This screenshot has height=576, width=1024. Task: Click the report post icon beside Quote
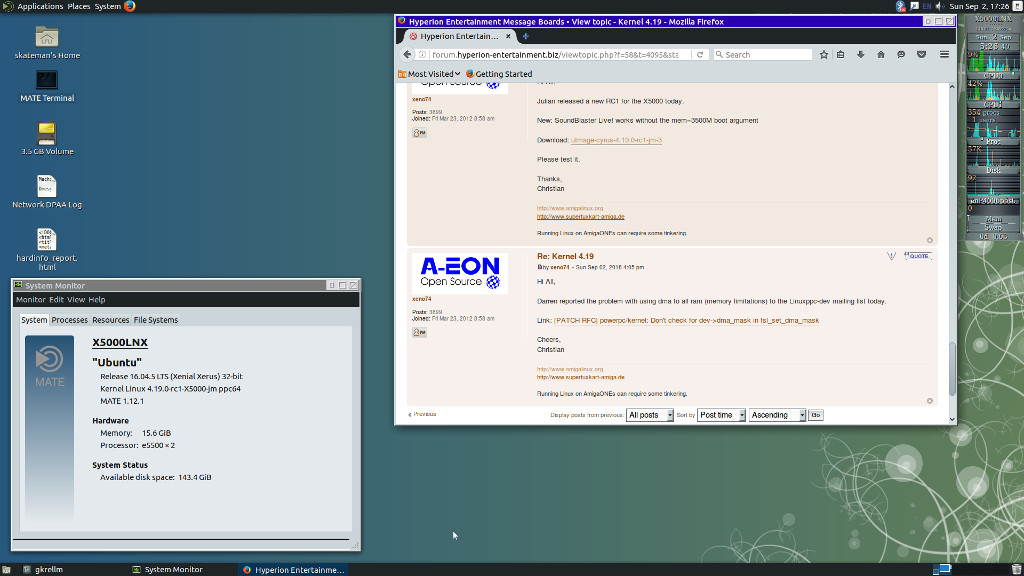coord(891,256)
